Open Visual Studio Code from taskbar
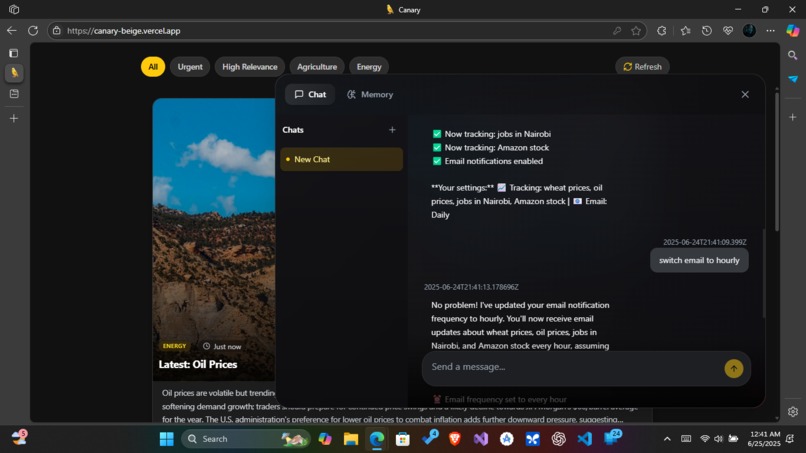The width and height of the screenshot is (806, 453). point(584,439)
